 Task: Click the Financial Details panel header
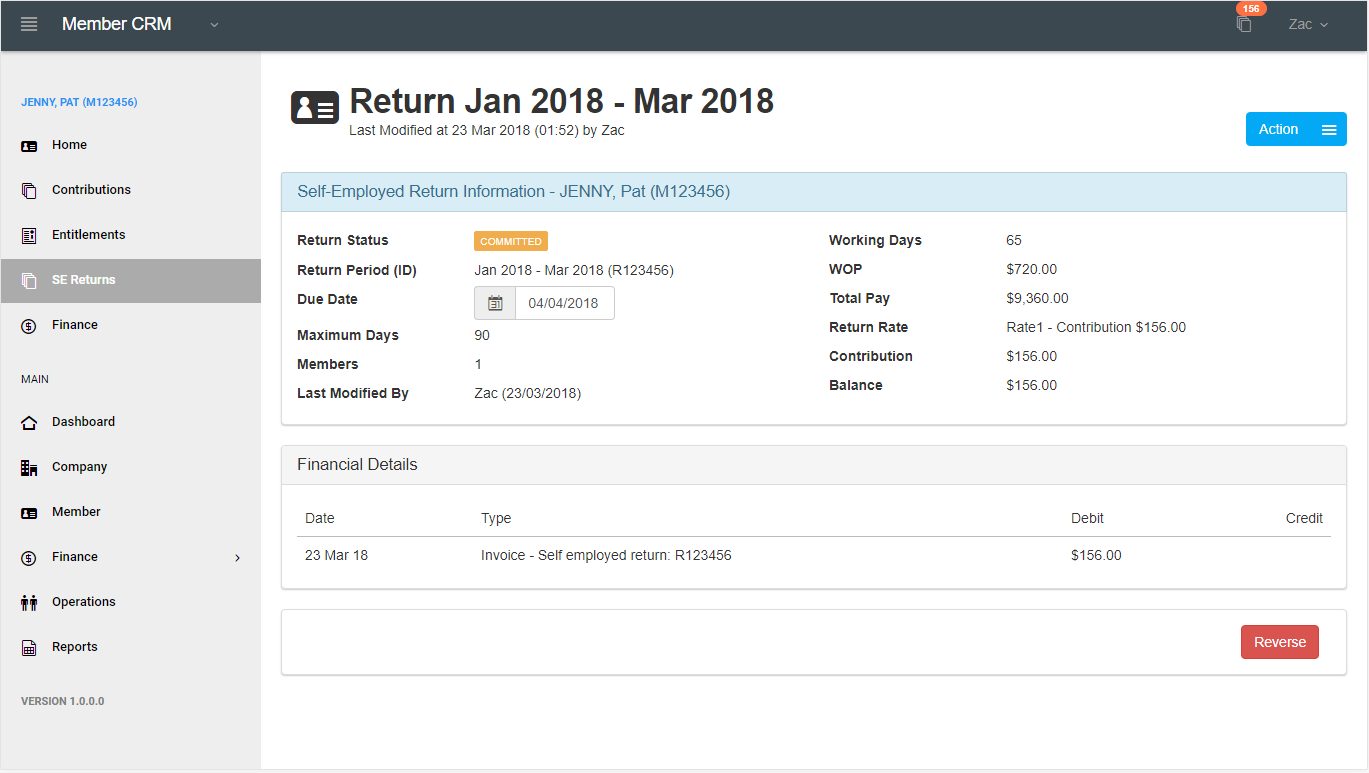(x=814, y=465)
